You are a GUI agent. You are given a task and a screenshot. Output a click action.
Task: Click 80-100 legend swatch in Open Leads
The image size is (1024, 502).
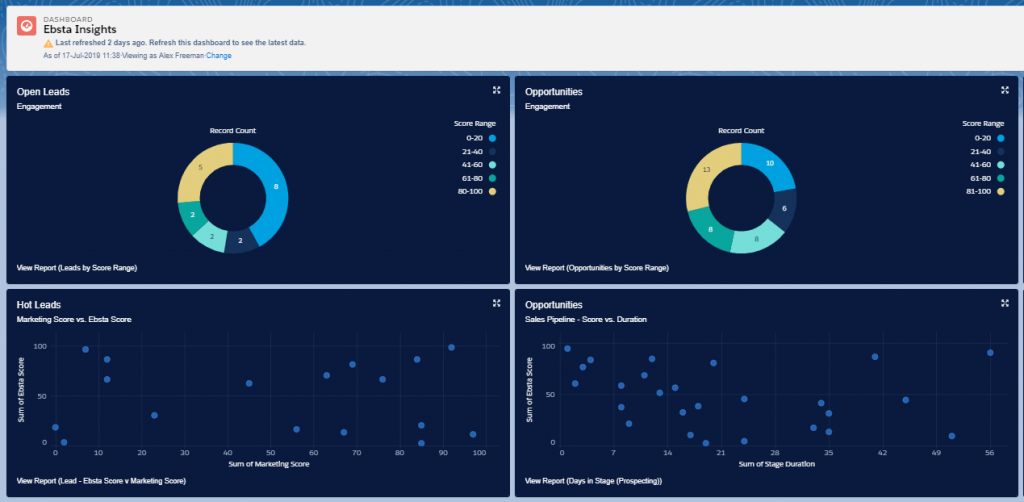click(493, 191)
